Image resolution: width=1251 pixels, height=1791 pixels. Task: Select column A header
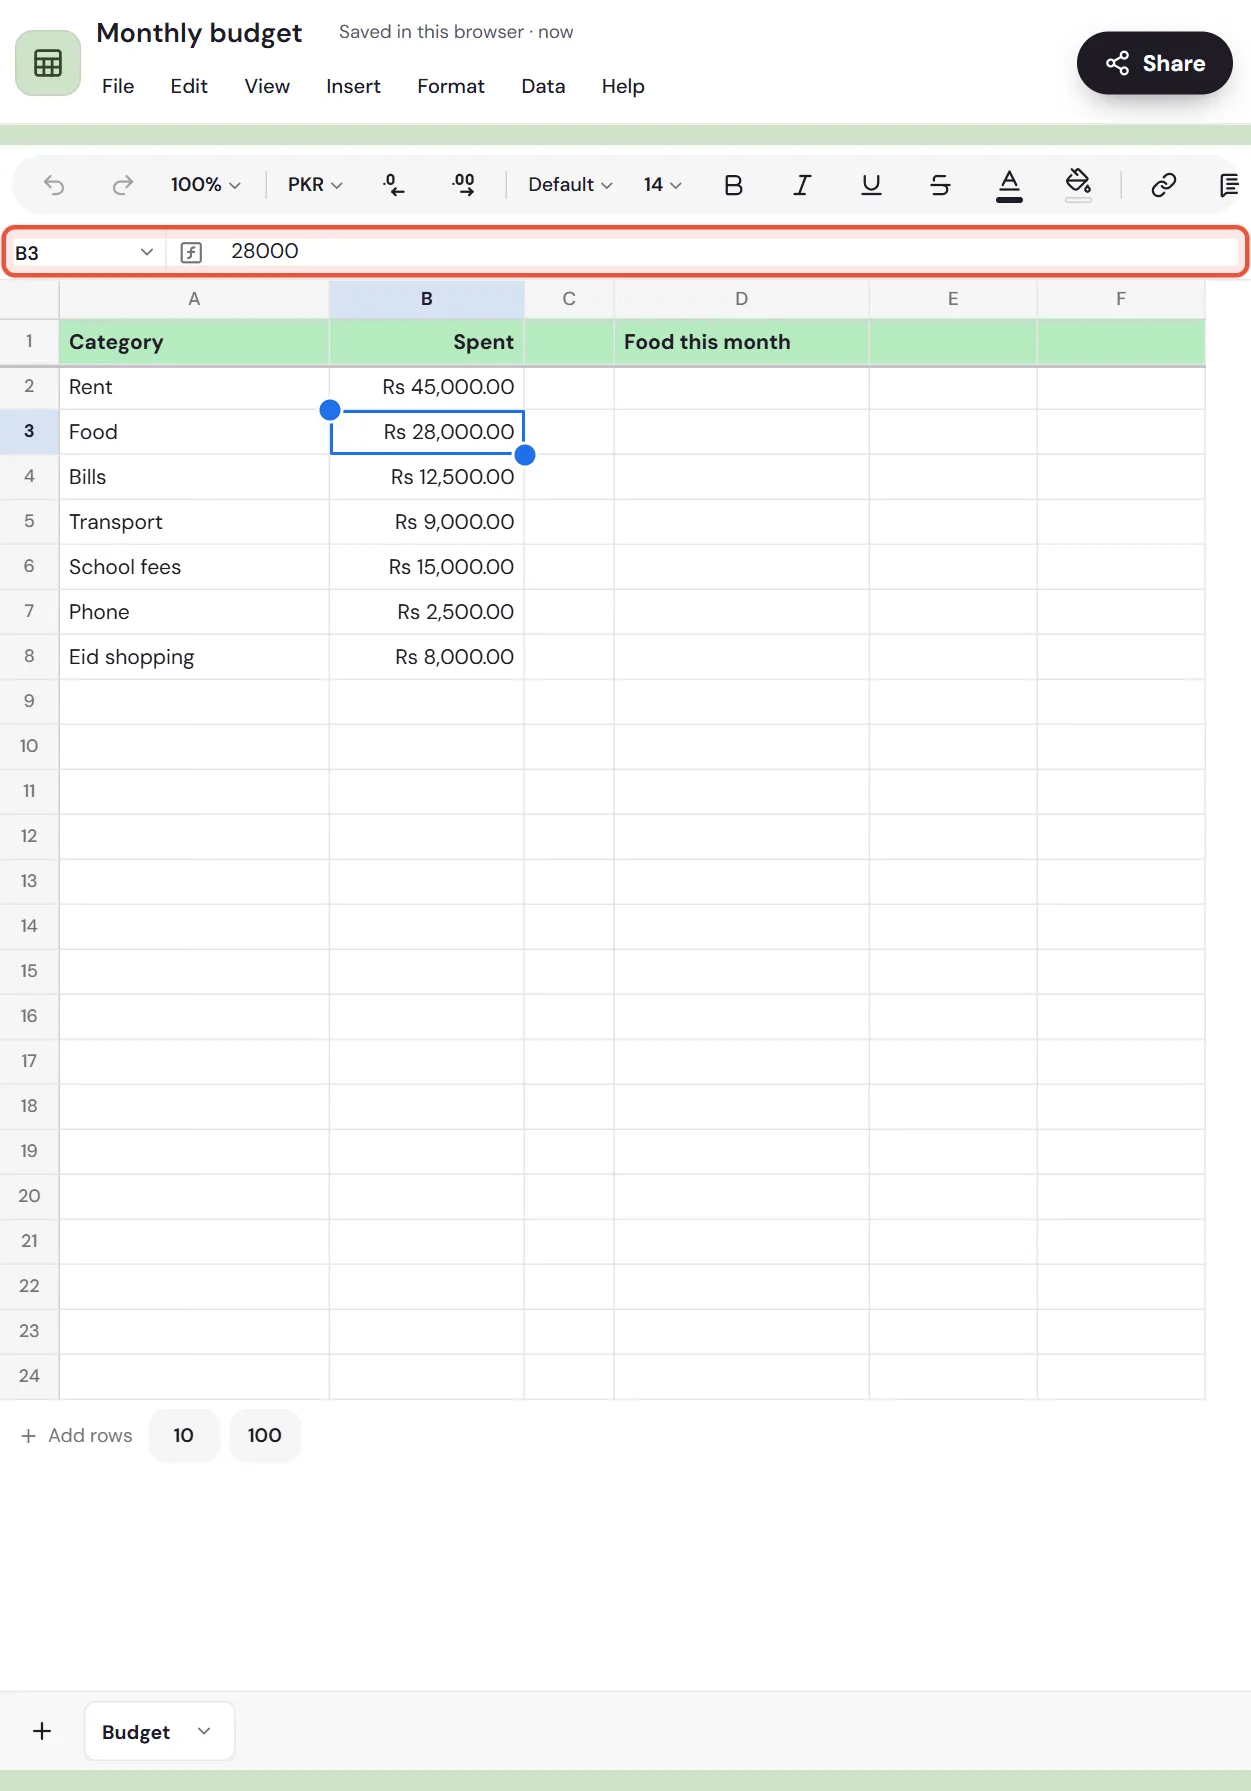(x=194, y=299)
